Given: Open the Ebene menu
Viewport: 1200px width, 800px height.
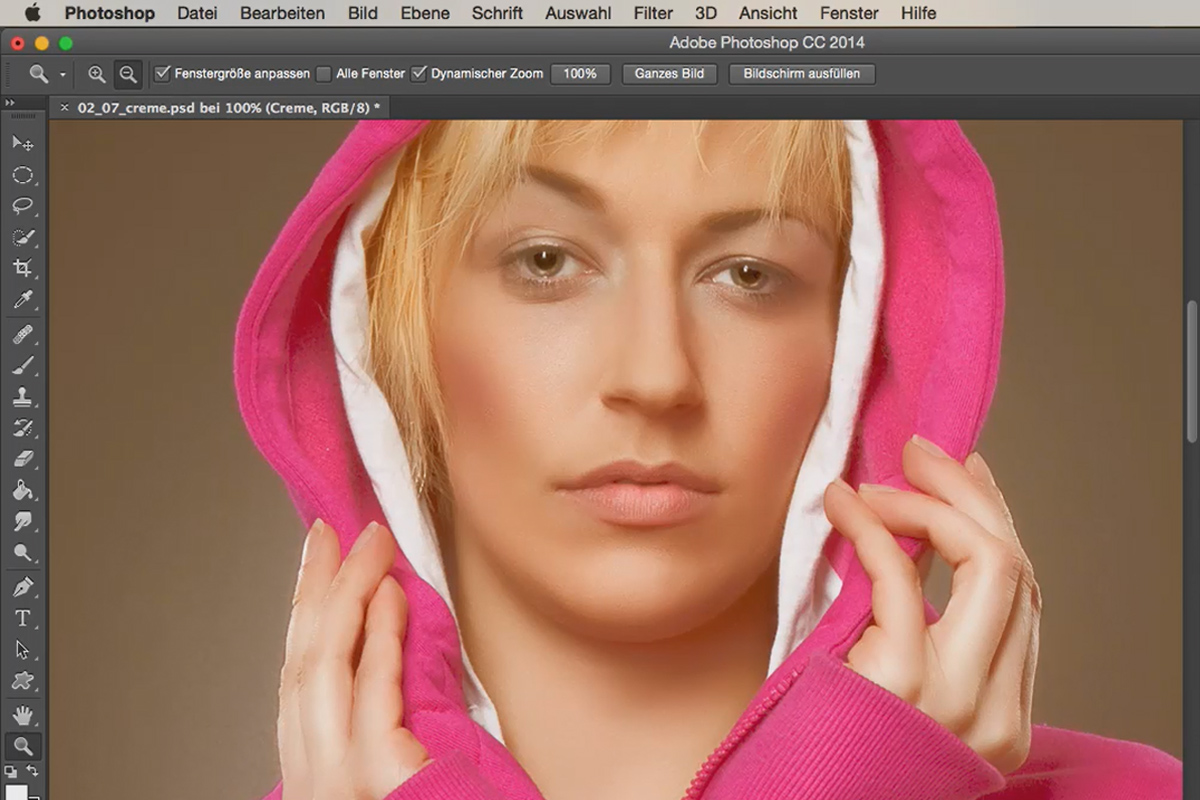Looking at the screenshot, I should coord(425,13).
